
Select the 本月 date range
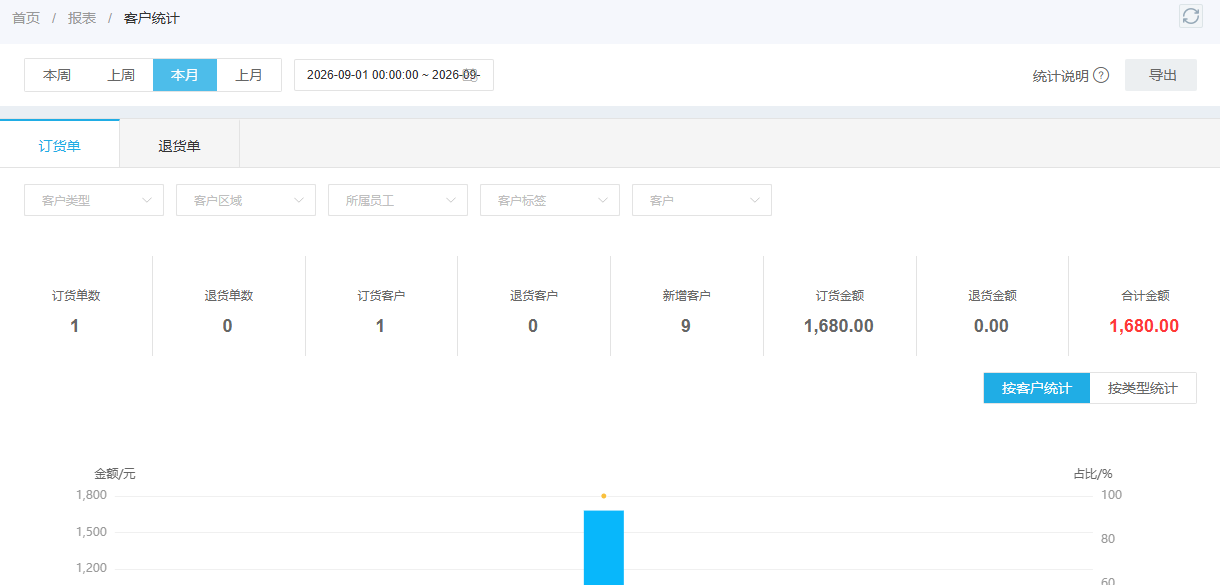point(185,75)
